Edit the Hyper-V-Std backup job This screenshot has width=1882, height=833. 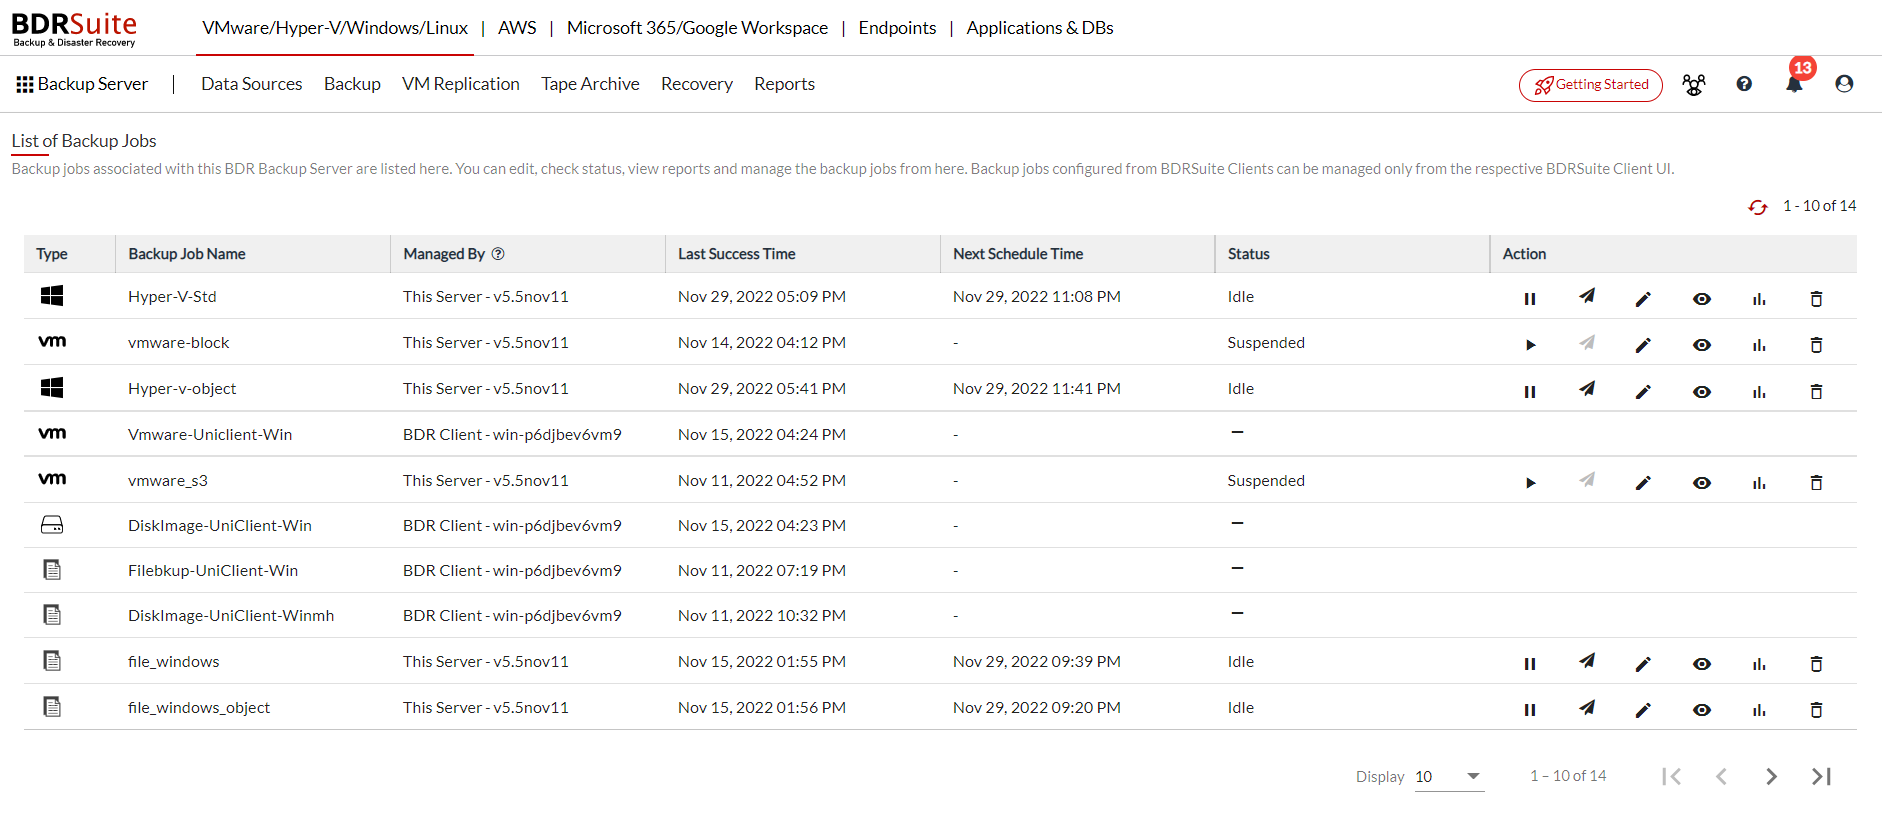[1643, 299]
